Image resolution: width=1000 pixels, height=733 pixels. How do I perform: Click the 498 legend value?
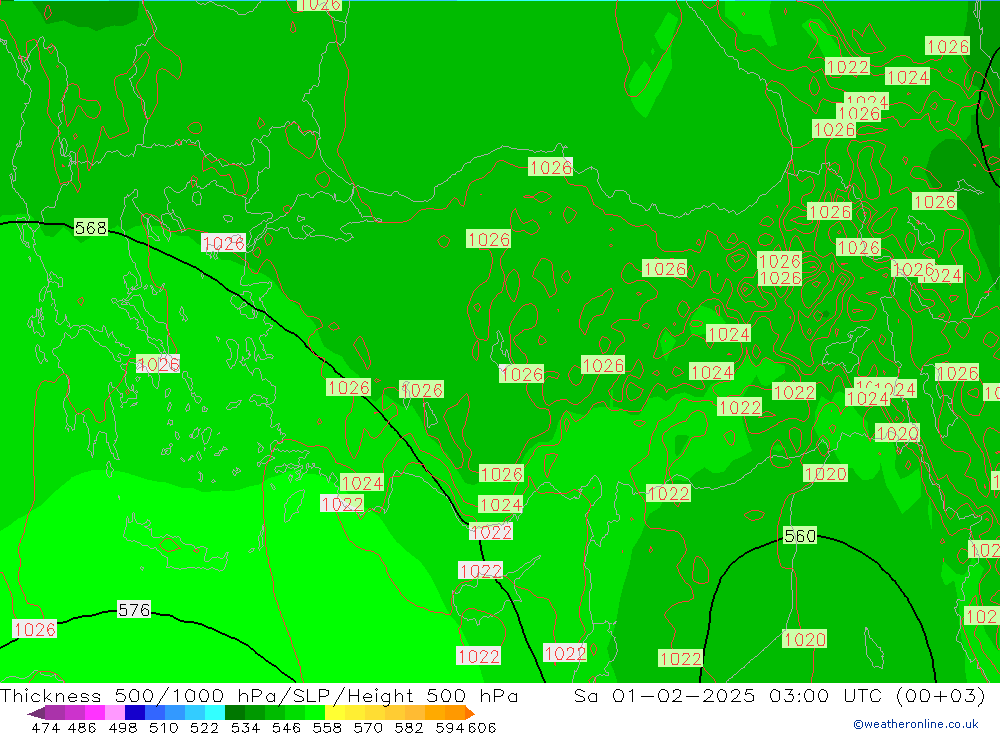122,727
